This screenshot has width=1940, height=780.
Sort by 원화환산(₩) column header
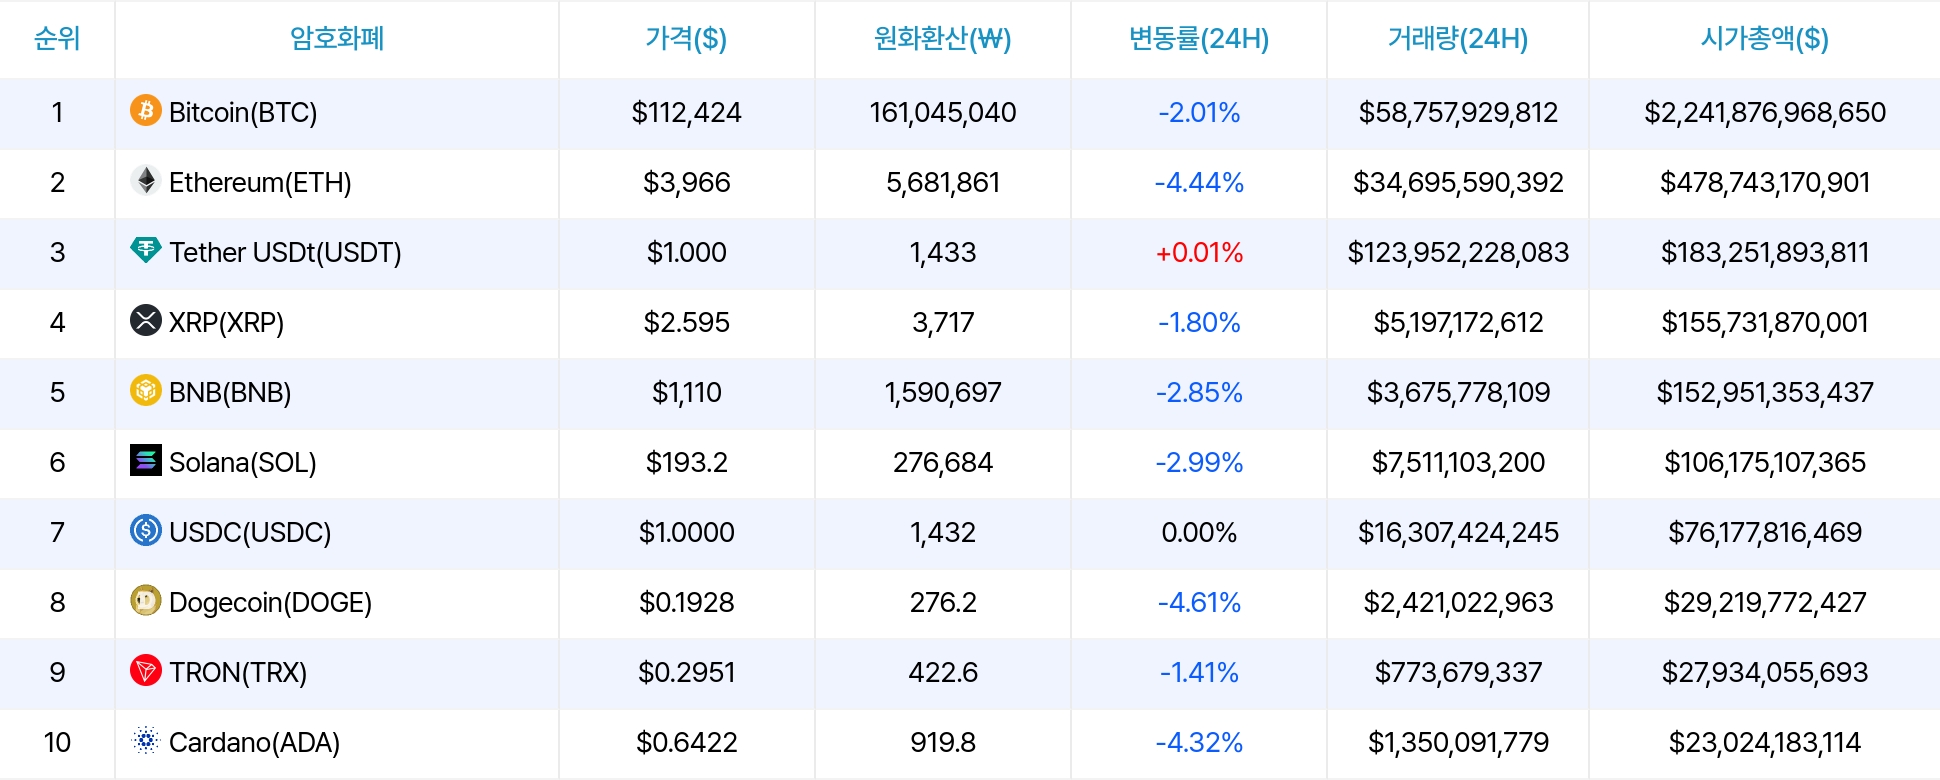point(943,39)
